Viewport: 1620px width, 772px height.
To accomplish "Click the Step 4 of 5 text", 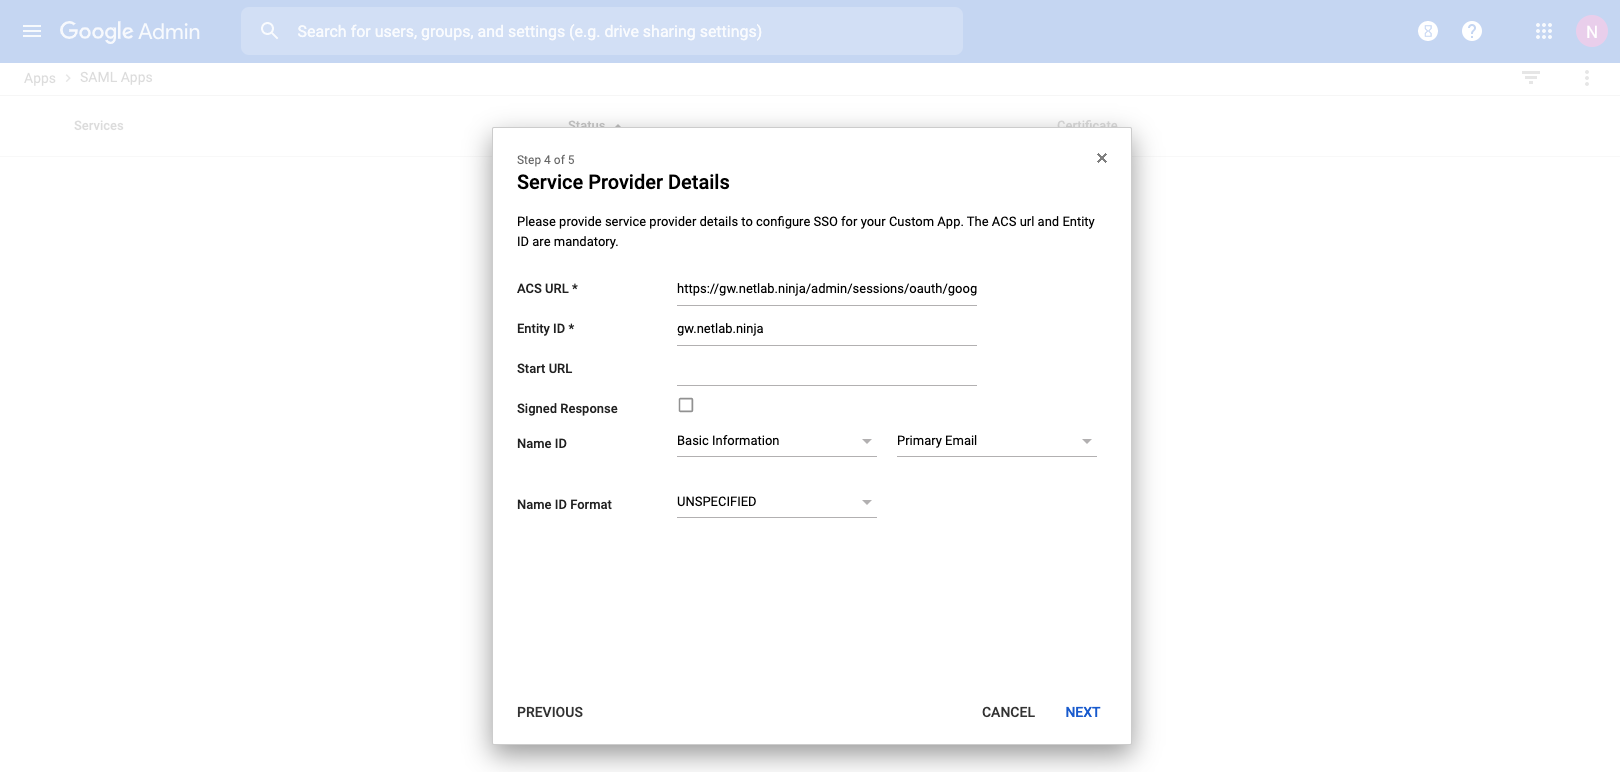I will click(x=546, y=160).
